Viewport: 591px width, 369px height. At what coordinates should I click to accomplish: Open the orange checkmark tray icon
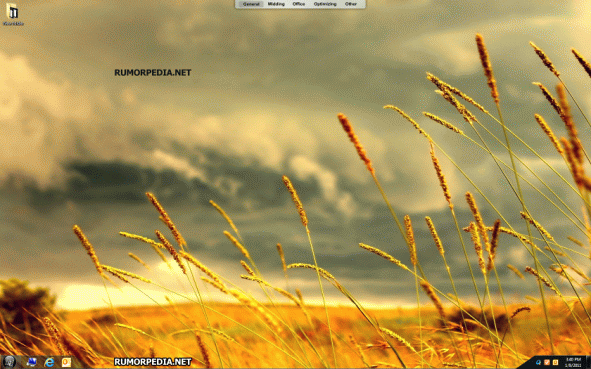pos(547,363)
